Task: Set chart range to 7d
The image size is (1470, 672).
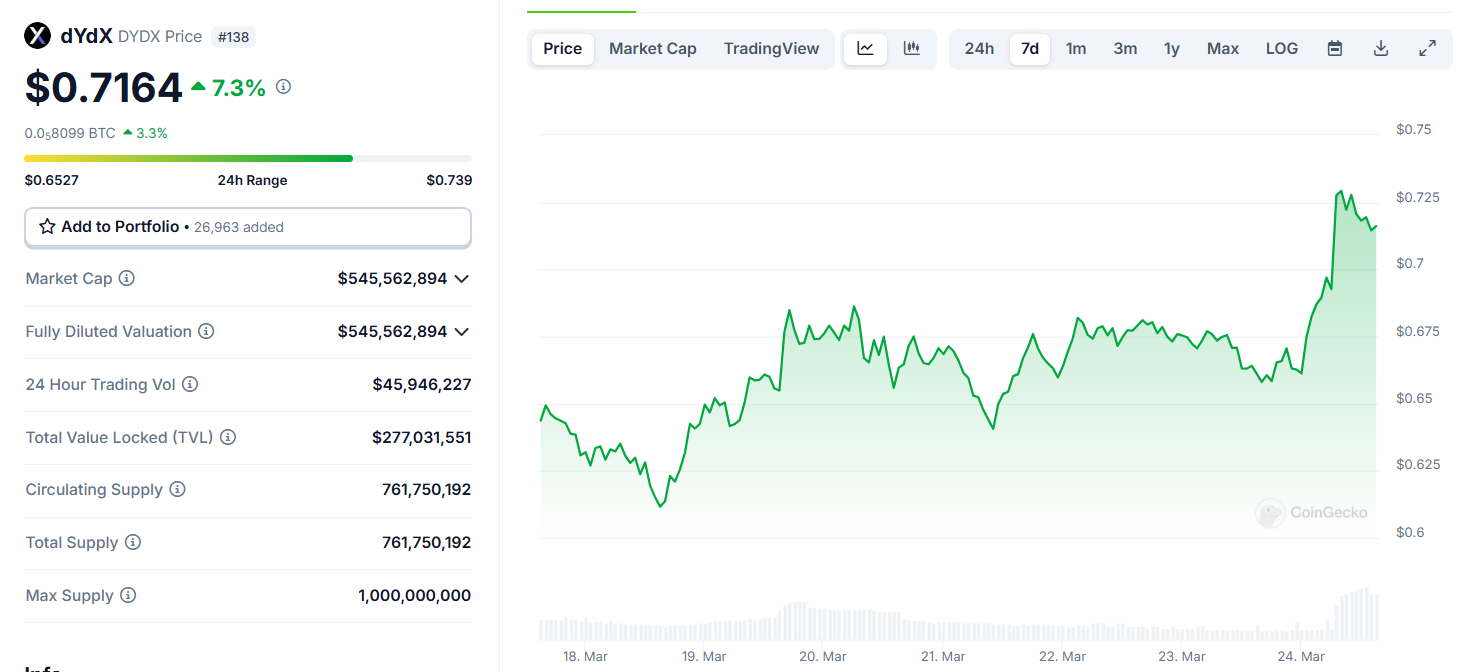Action: [1030, 49]
